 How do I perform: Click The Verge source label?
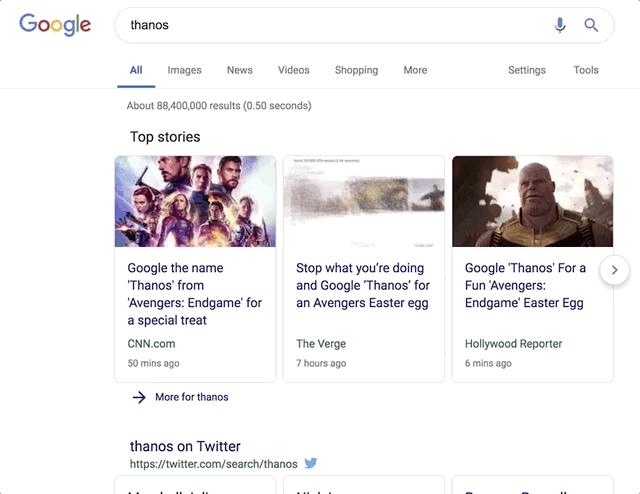tap(321, 344)
